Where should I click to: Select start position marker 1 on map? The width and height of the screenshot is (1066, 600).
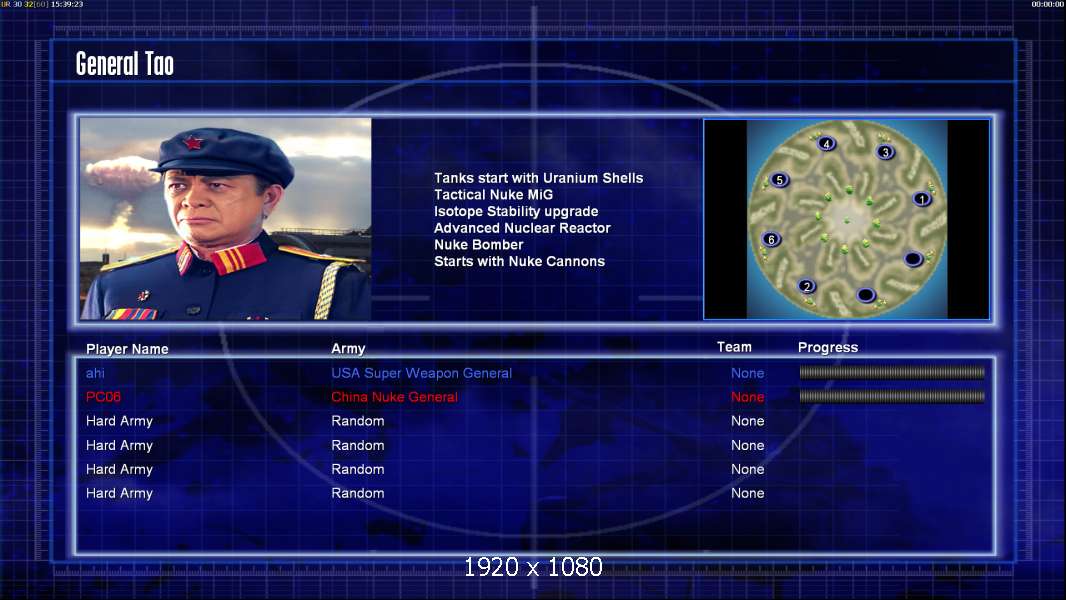pyautogui.click(x=922, y=199)
